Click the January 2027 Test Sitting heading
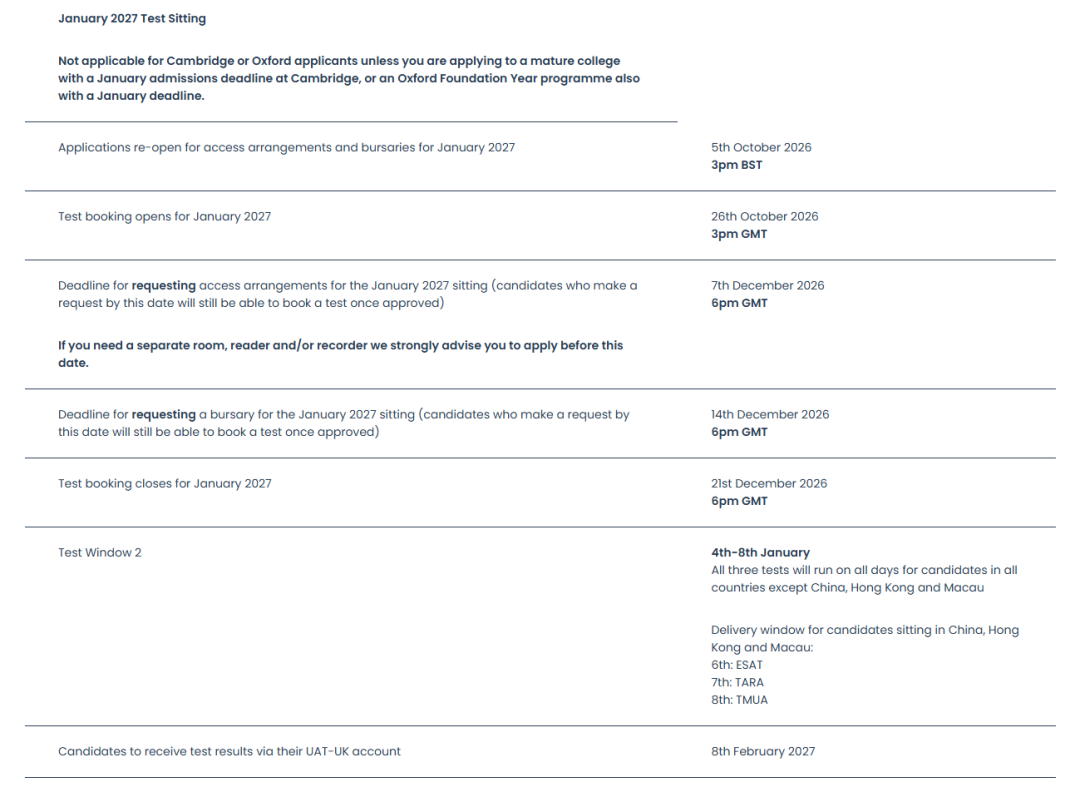This screenshot has width=1080, height=792. click(132, 19)
